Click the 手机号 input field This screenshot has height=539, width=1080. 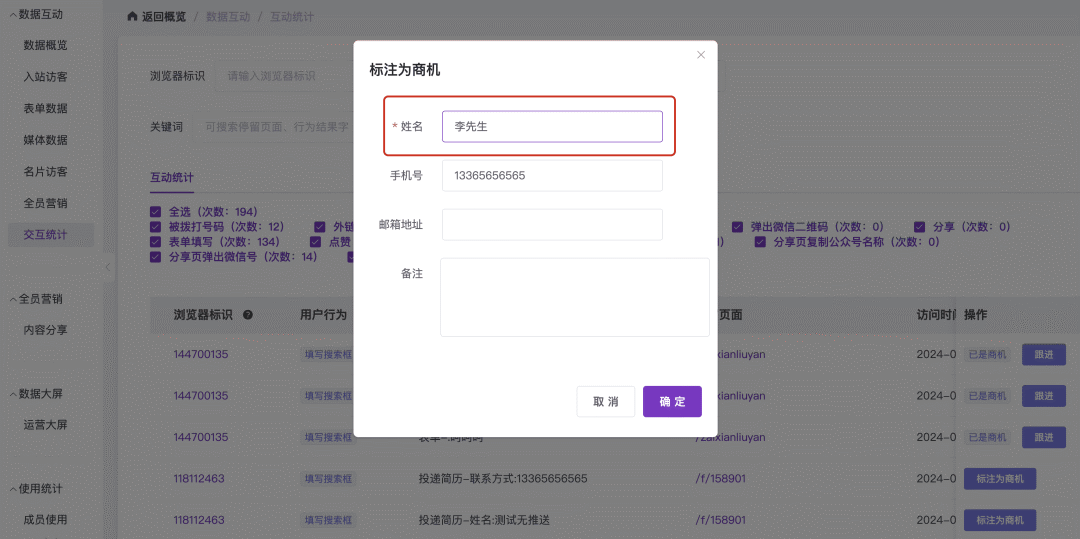coord(552,176)
